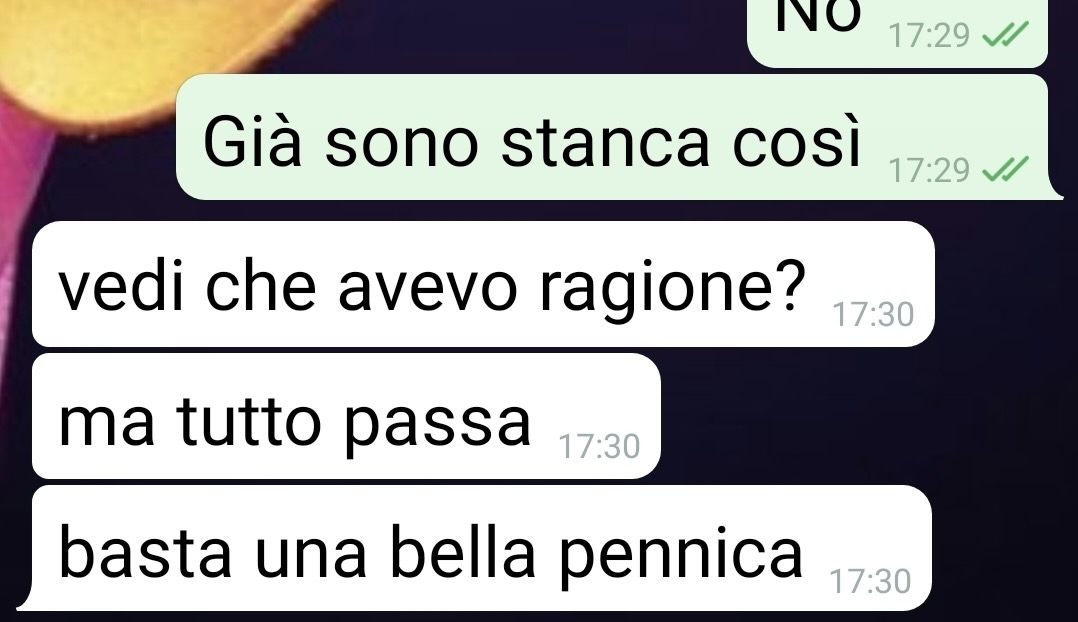Viewport: 1078px width, 622px height.
Task: Click the double-check read receipt on 'No'
Action: point(1005,34)
